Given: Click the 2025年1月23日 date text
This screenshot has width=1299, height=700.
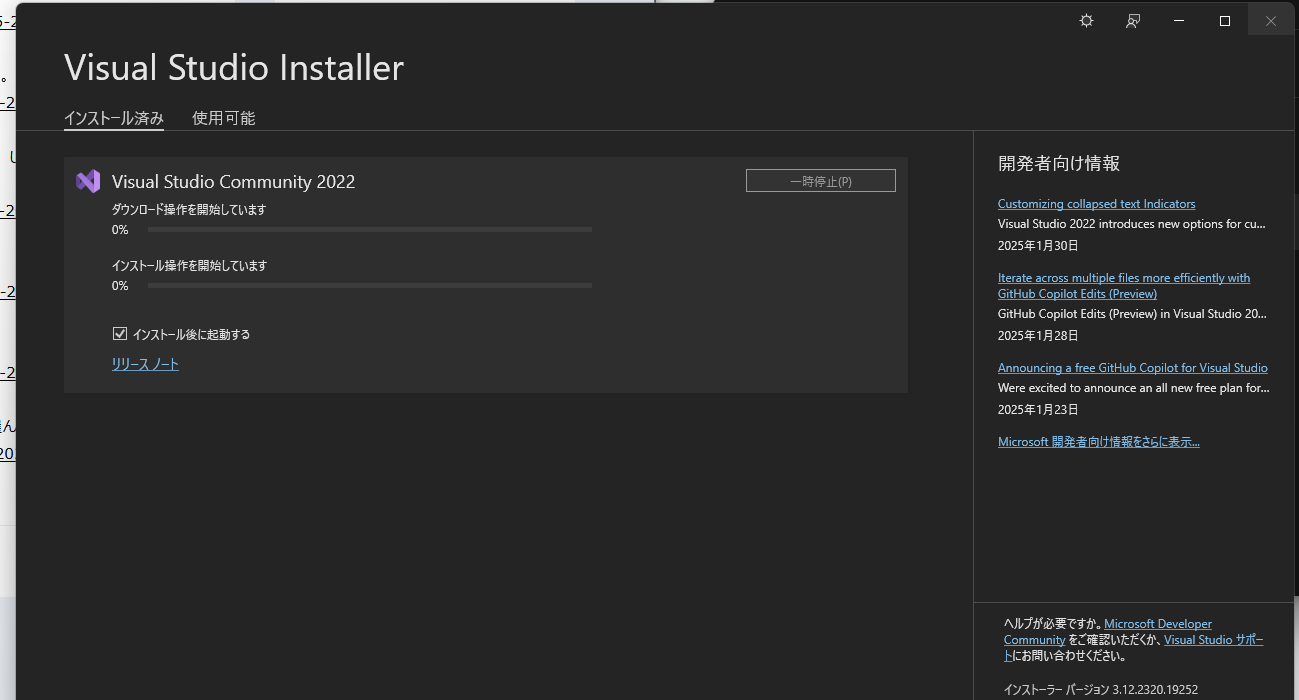Looking at the screenshot, I should pos(1038,409).
